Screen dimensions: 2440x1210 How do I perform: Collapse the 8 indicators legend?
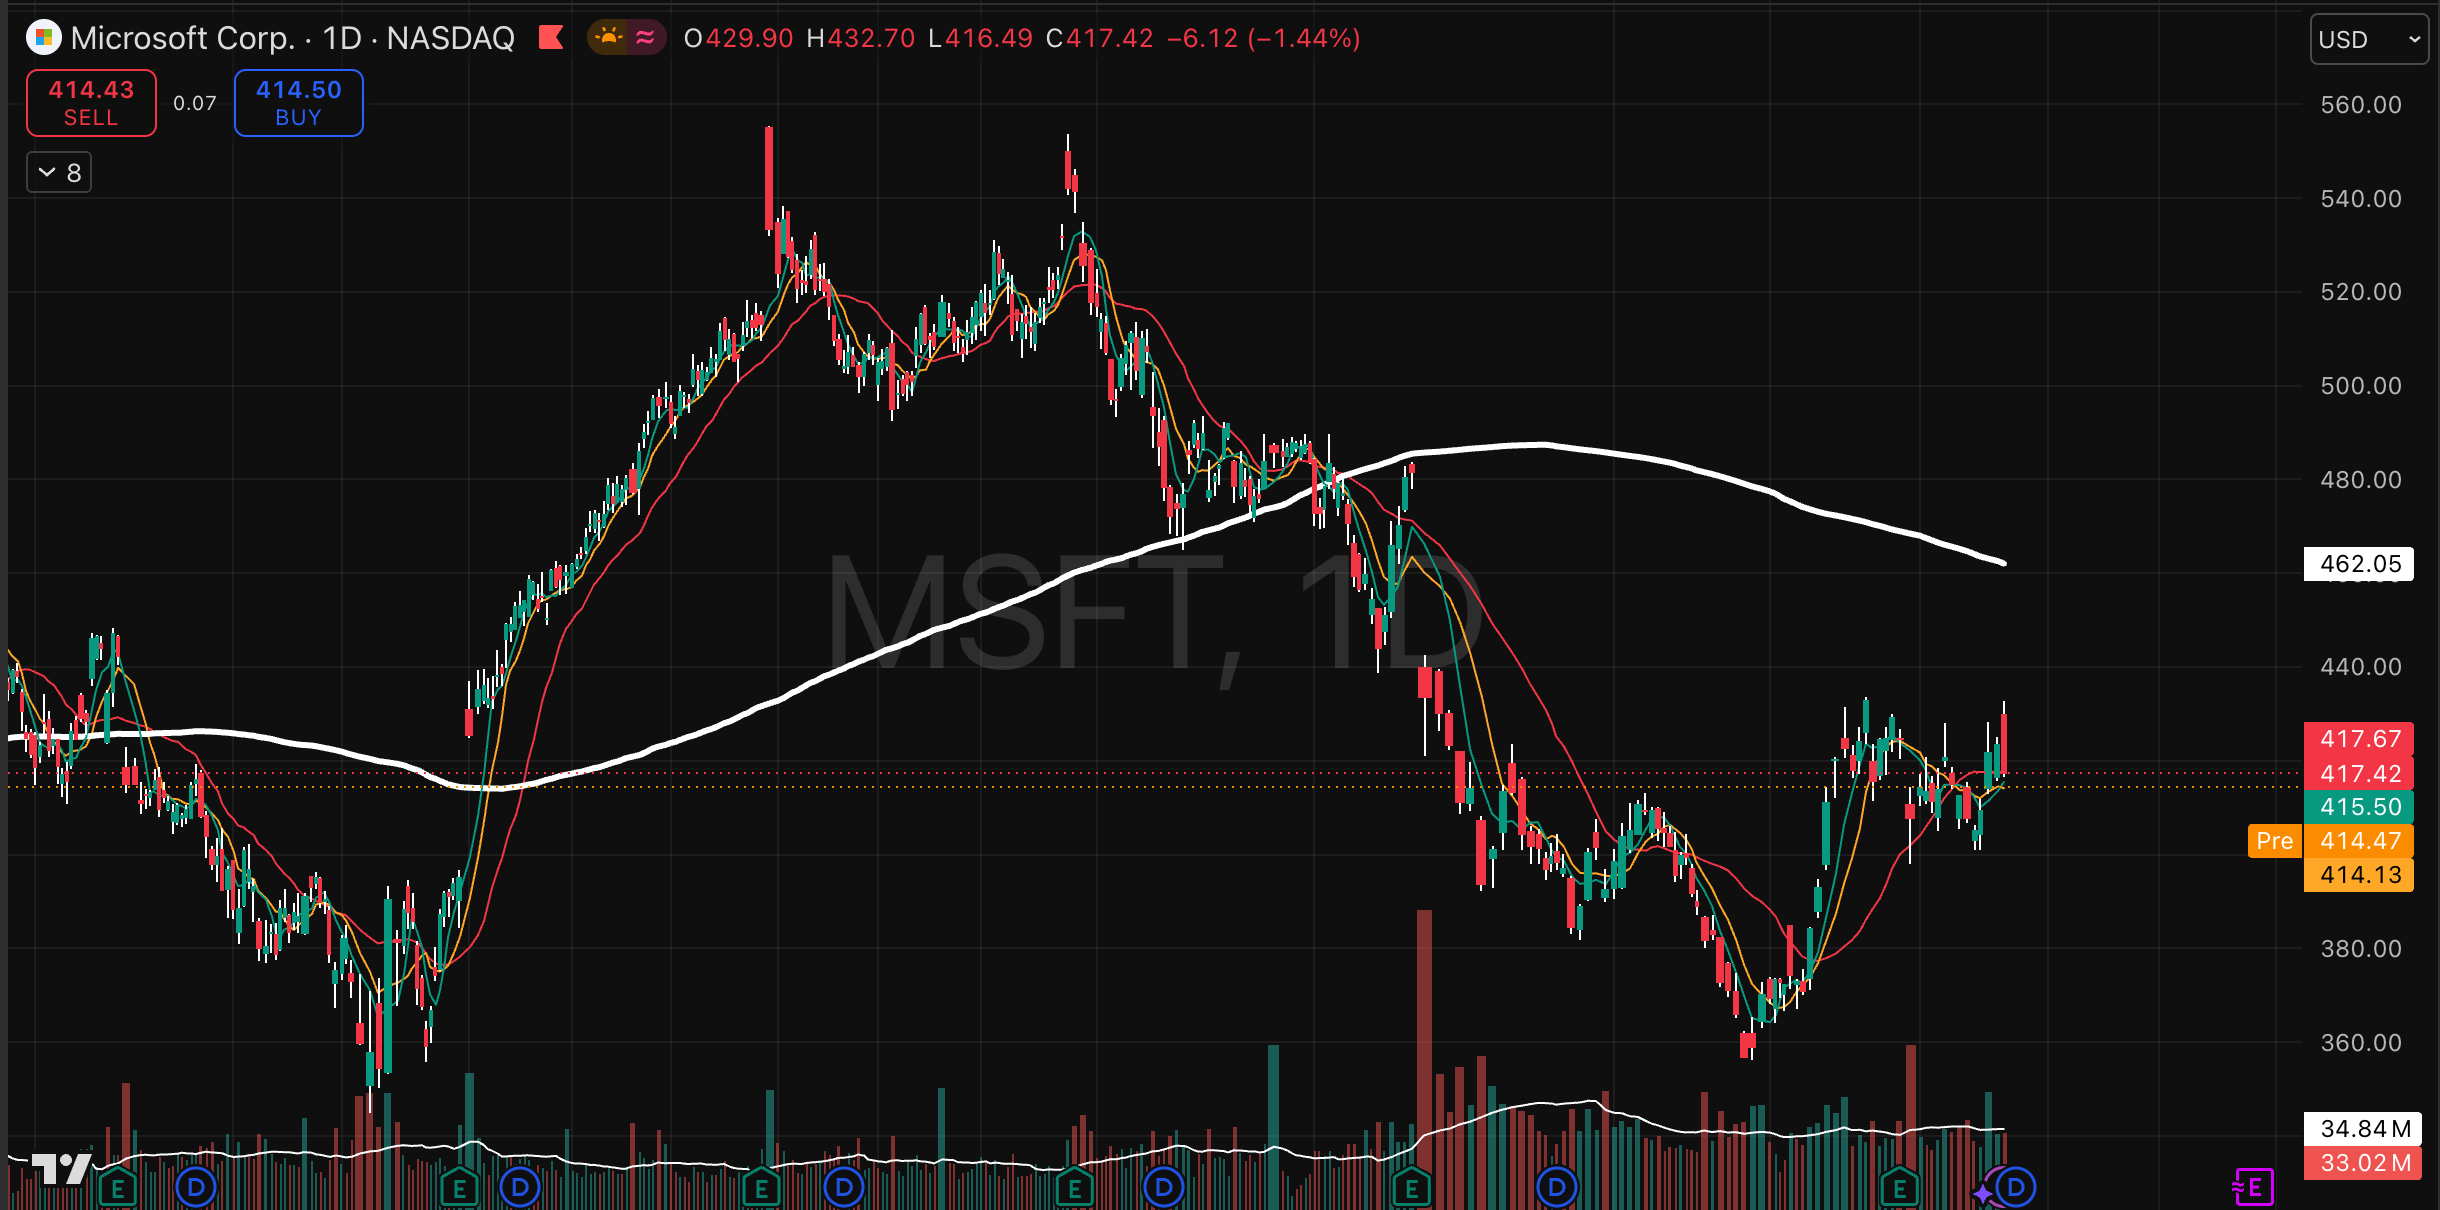(x=59, y=173)
